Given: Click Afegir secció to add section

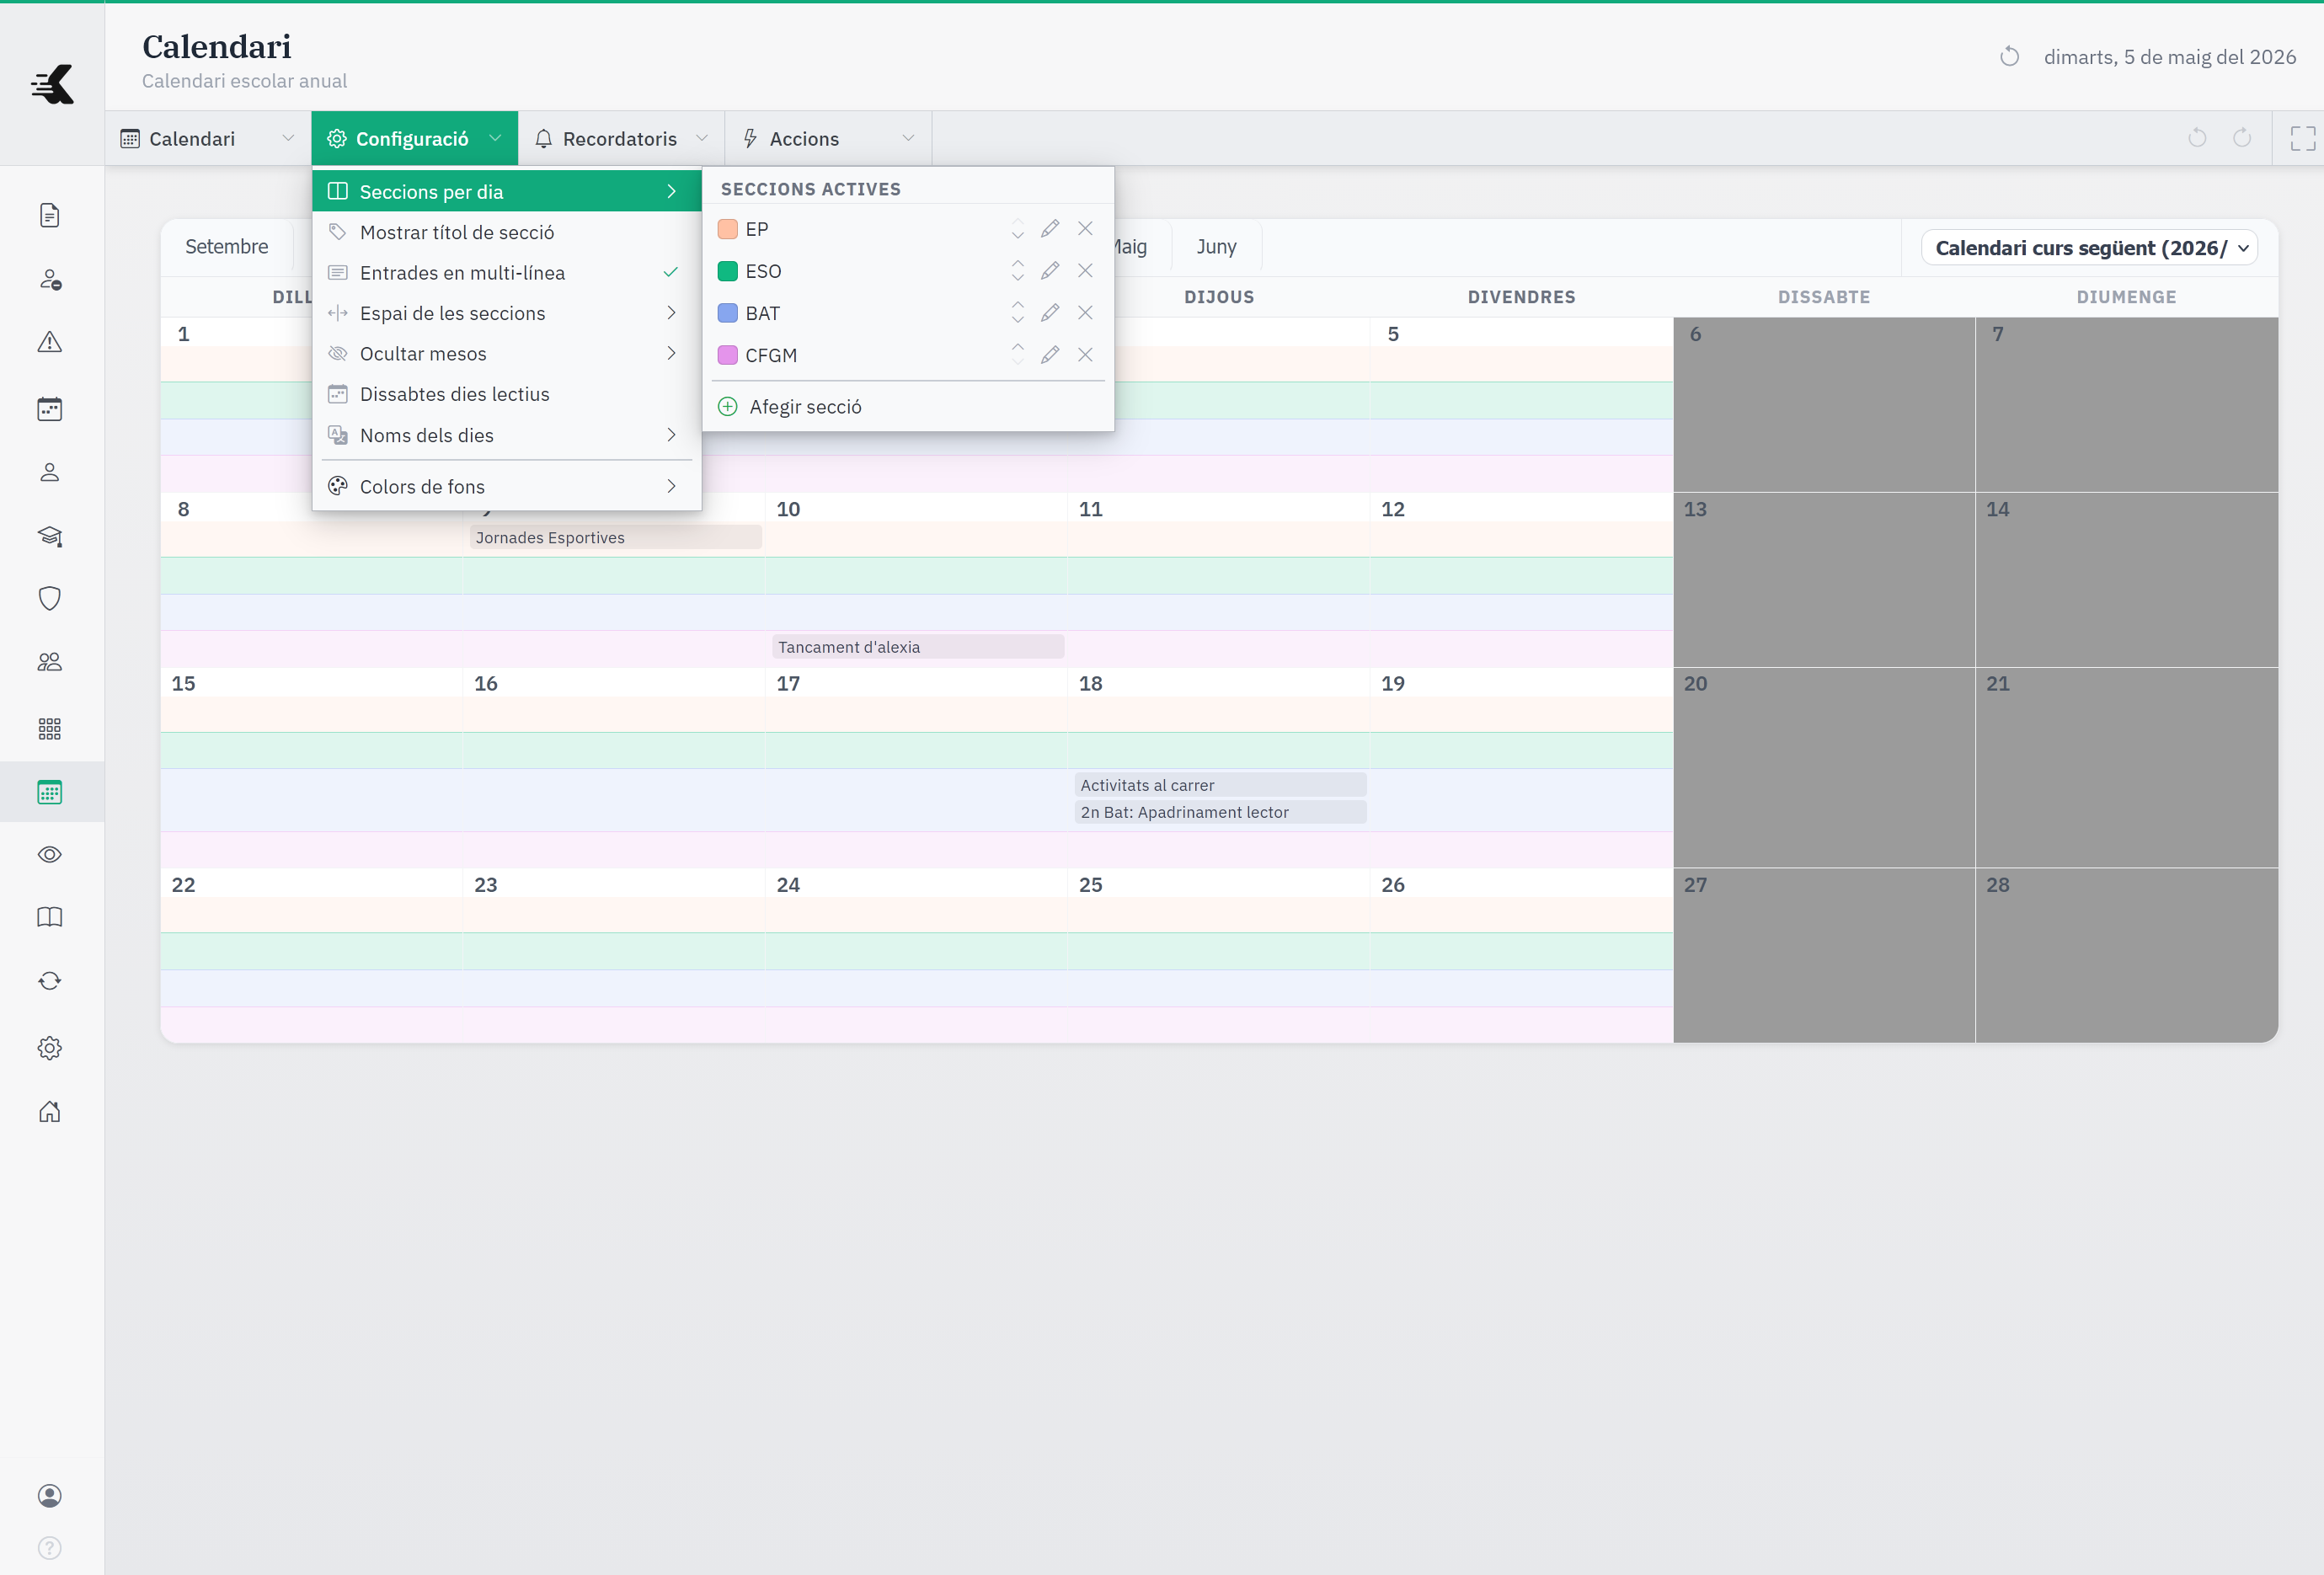Looking at the screenshot, I should (x=908, y=407).
